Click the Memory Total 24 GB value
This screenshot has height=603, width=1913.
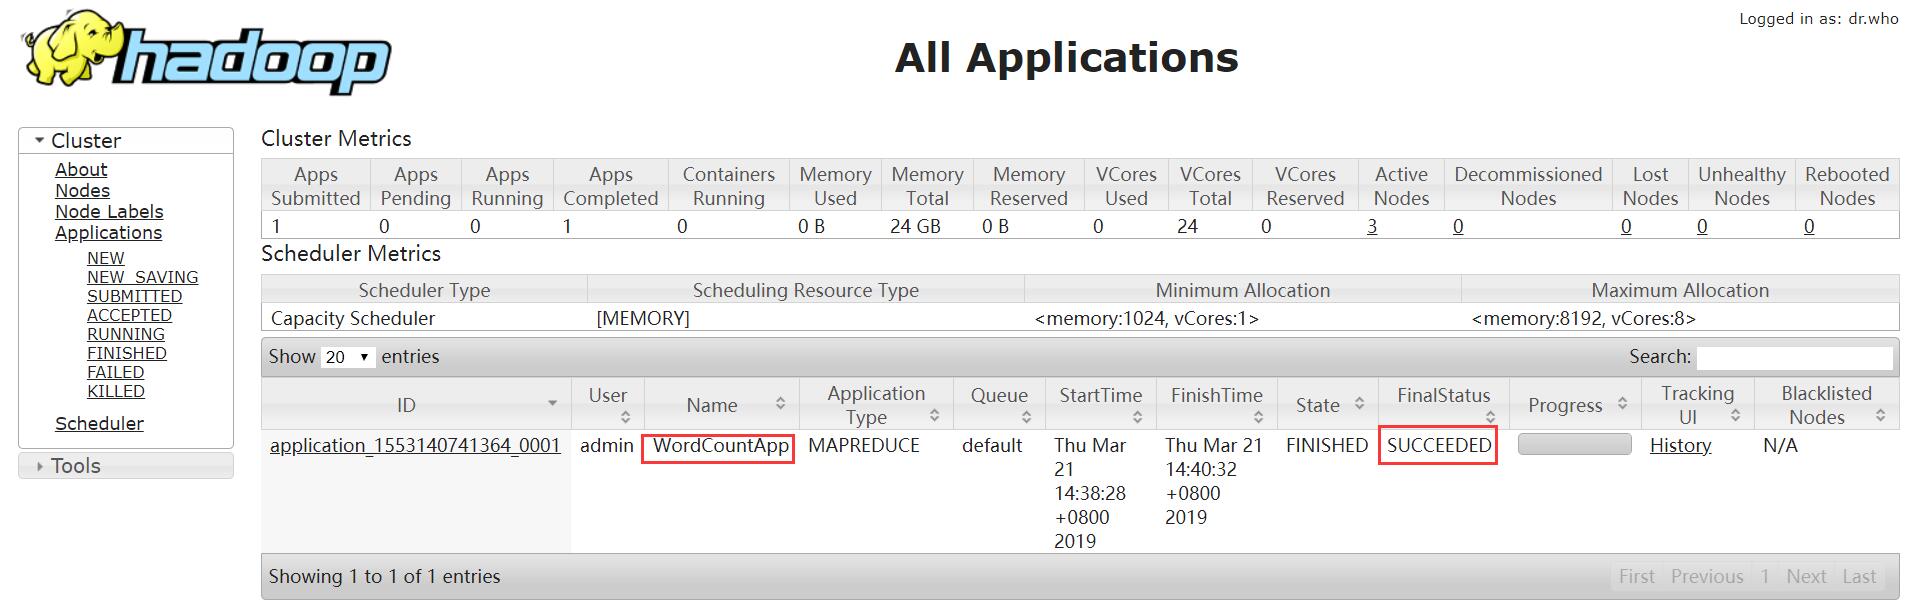[x=915, y=227]
